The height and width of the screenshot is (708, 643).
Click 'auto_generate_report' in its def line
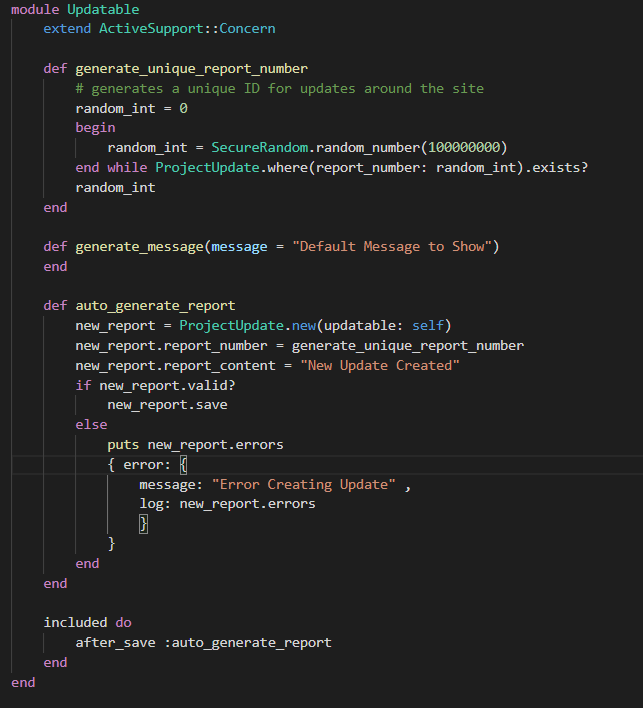coord(155,306)
